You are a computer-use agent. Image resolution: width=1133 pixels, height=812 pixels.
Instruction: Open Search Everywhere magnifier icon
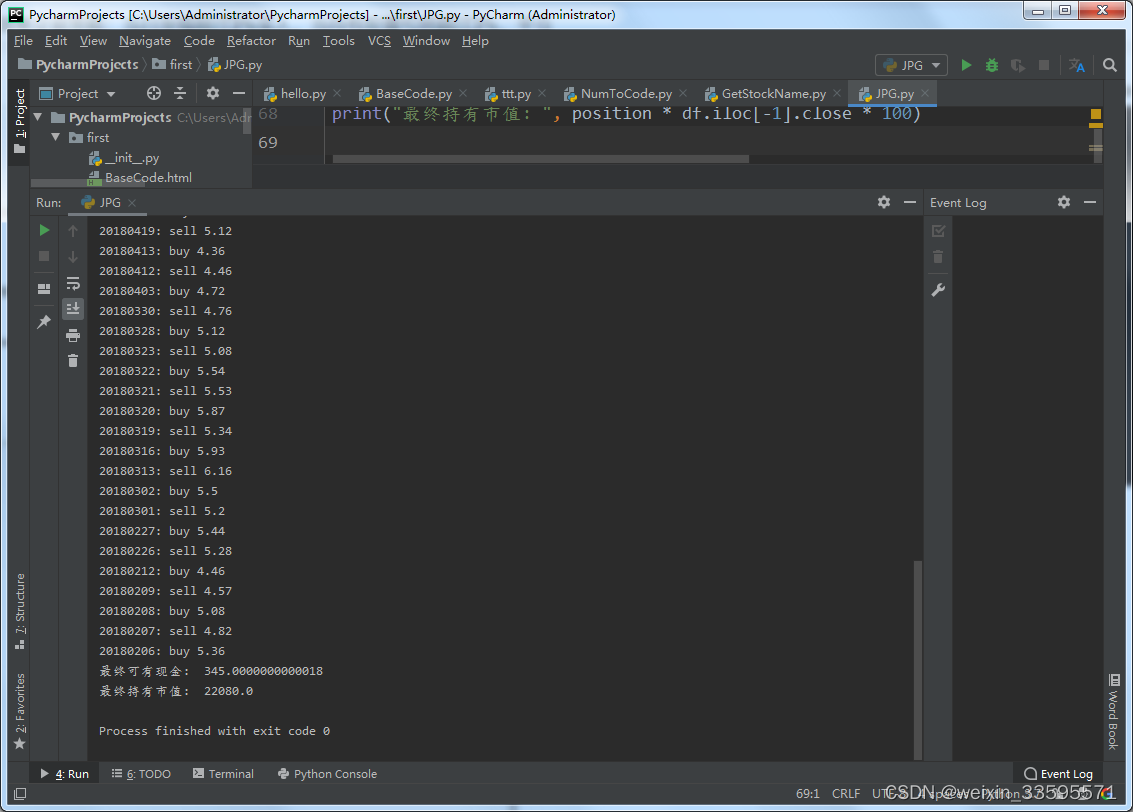tap(1110, 65)
